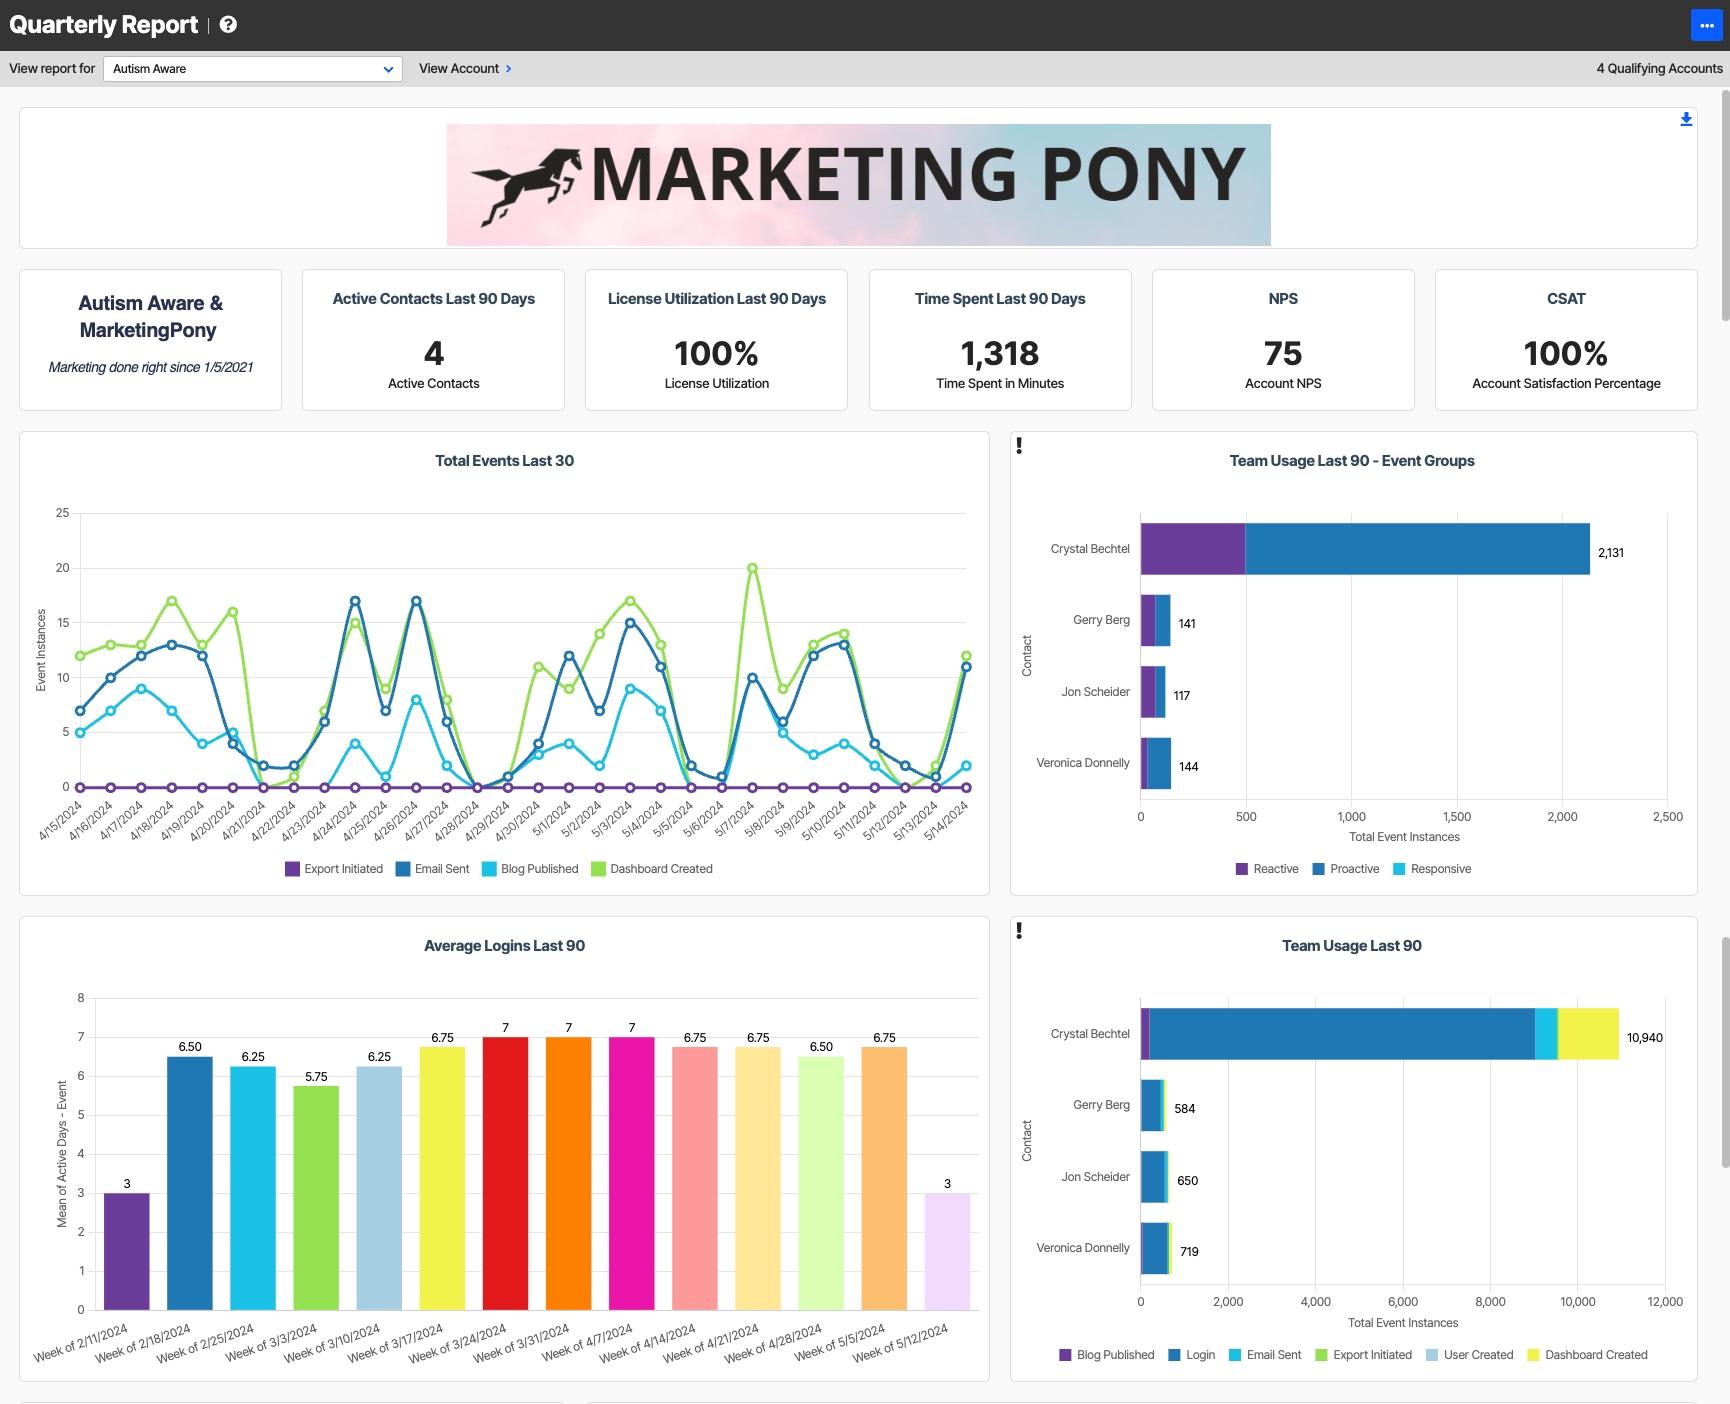Click the help question mark icon
Screen dimensions: 1730x1404
point(228,25)
